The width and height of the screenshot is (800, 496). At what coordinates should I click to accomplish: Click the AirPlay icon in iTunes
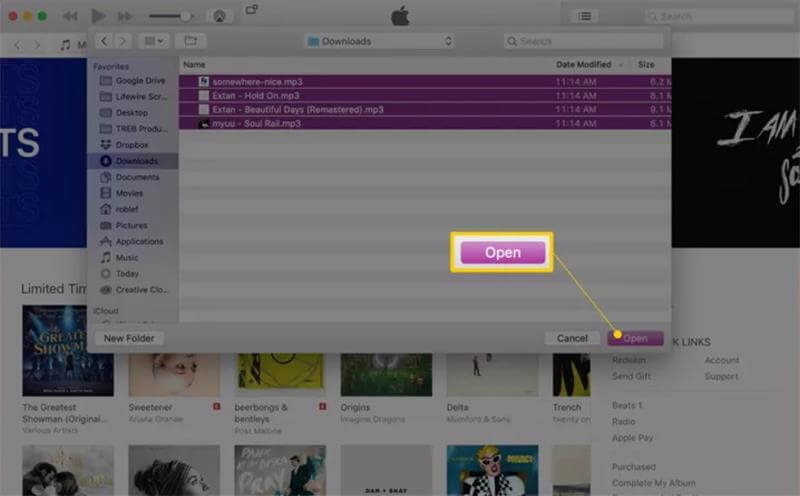click(219, 16)
